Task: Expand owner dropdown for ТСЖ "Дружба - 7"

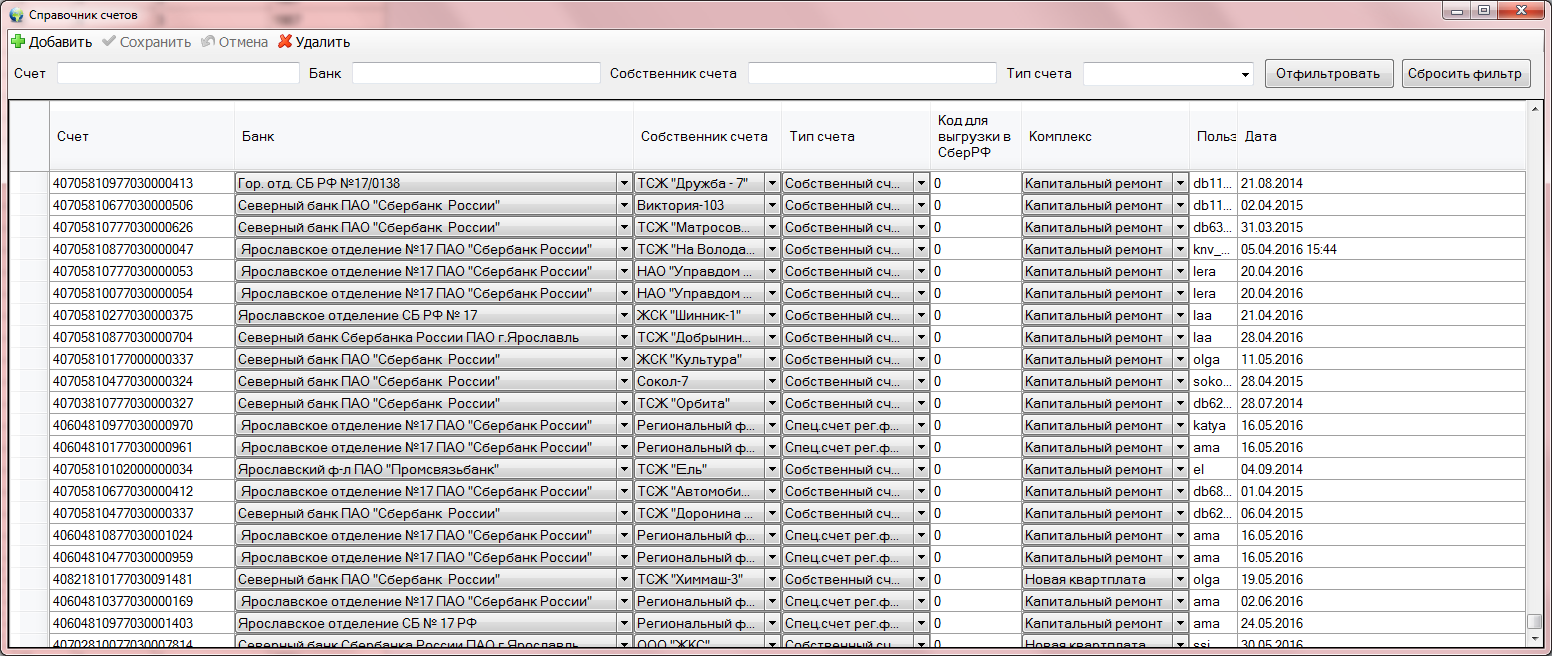Action: [x=771, y=183]
